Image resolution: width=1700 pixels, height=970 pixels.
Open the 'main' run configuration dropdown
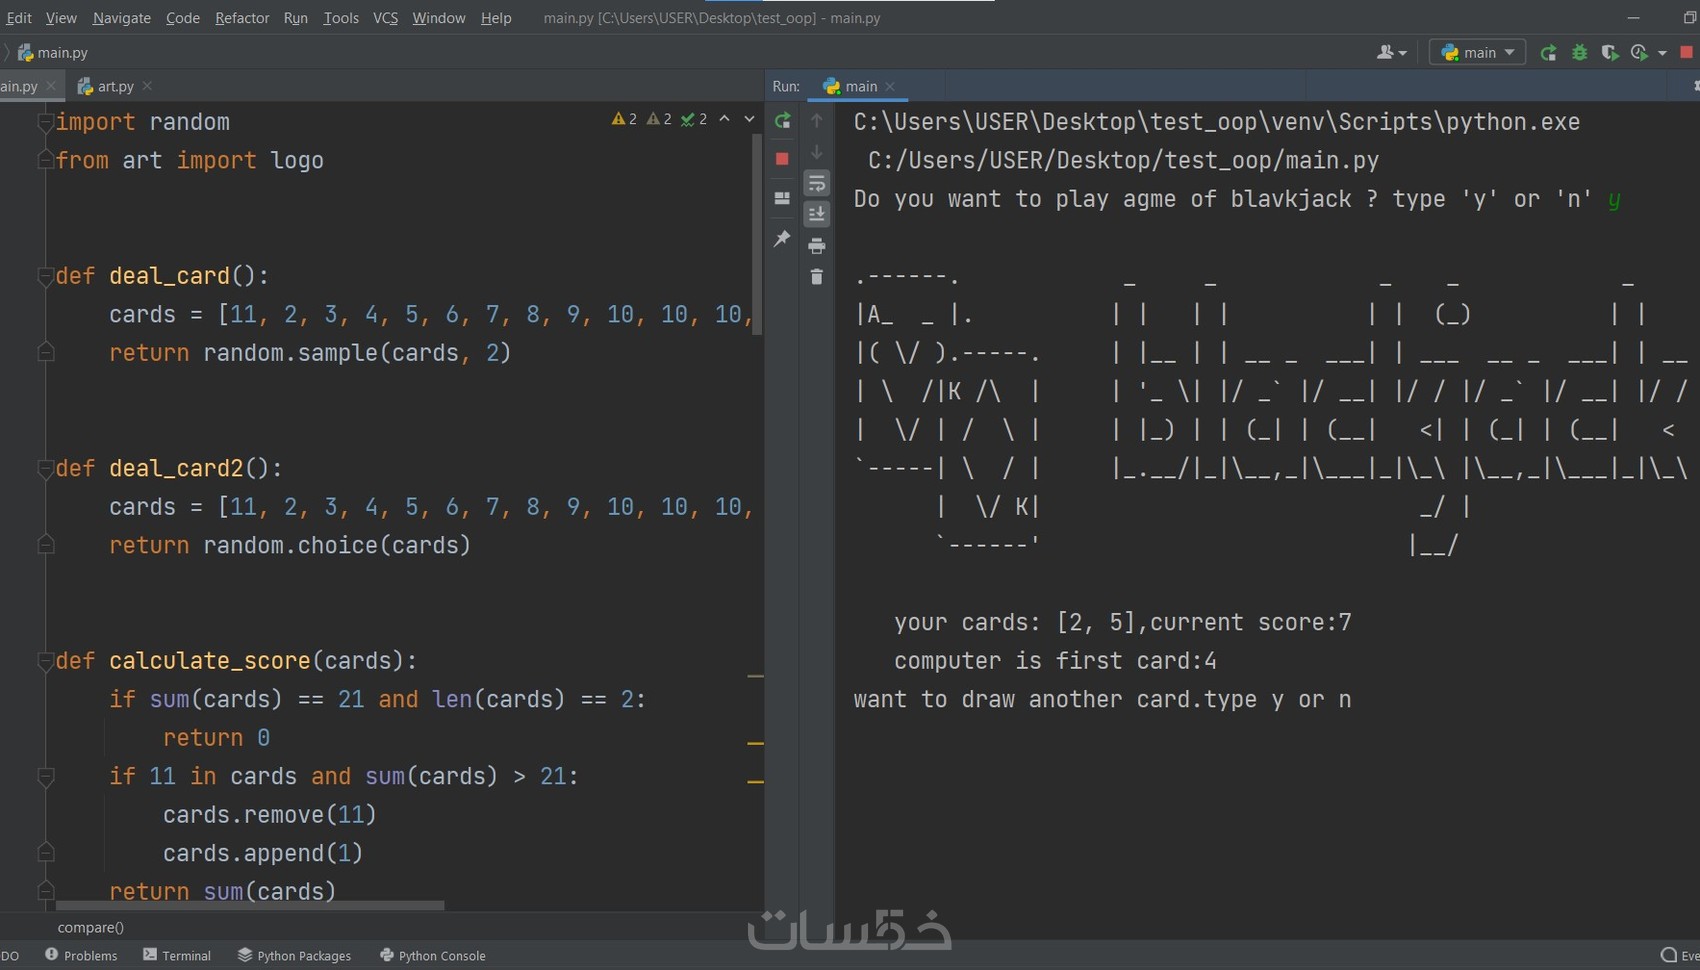(1478, 53)
